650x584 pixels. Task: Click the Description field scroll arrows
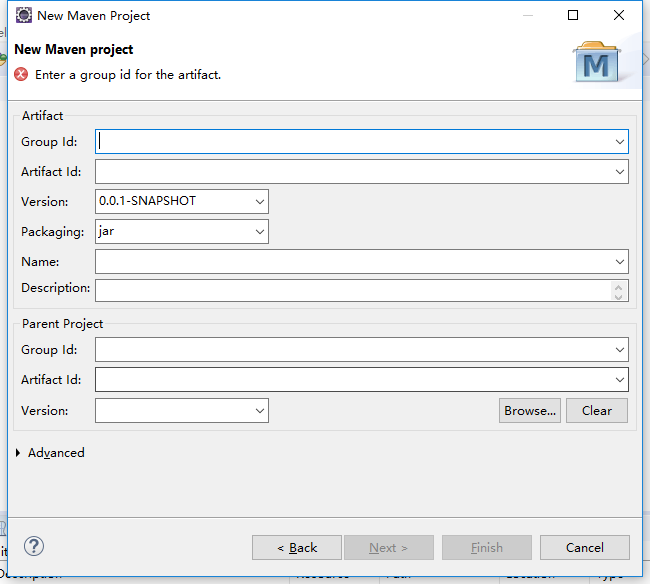tap(619, 291)
